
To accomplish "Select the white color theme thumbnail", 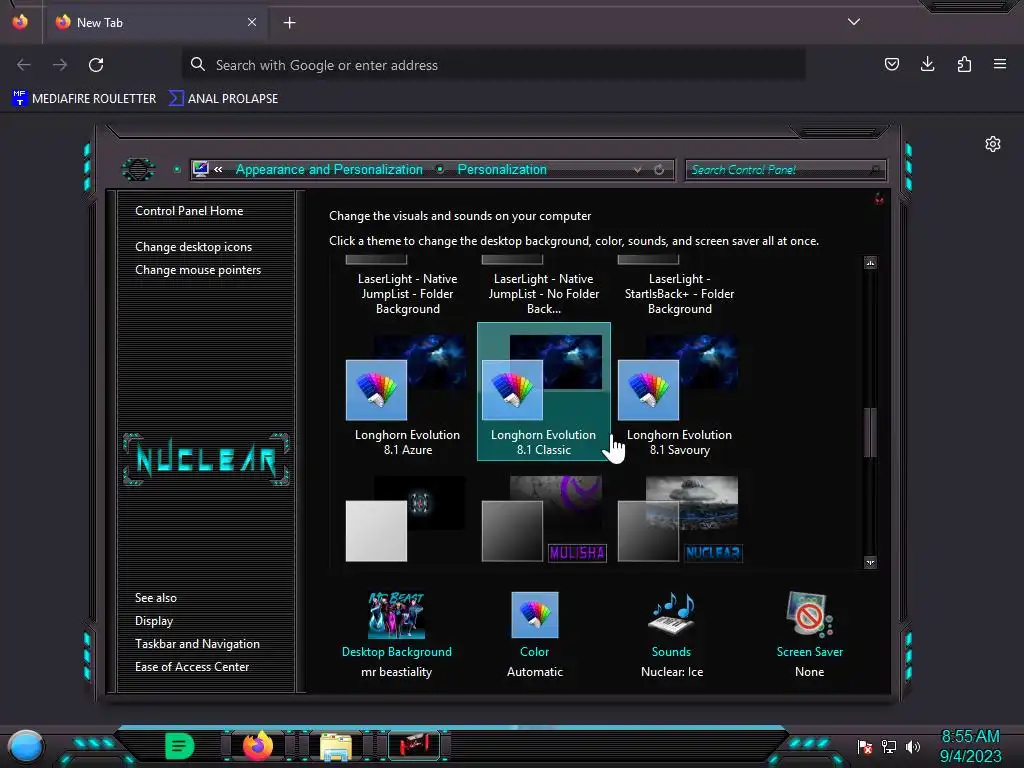I will pos(406,519).
